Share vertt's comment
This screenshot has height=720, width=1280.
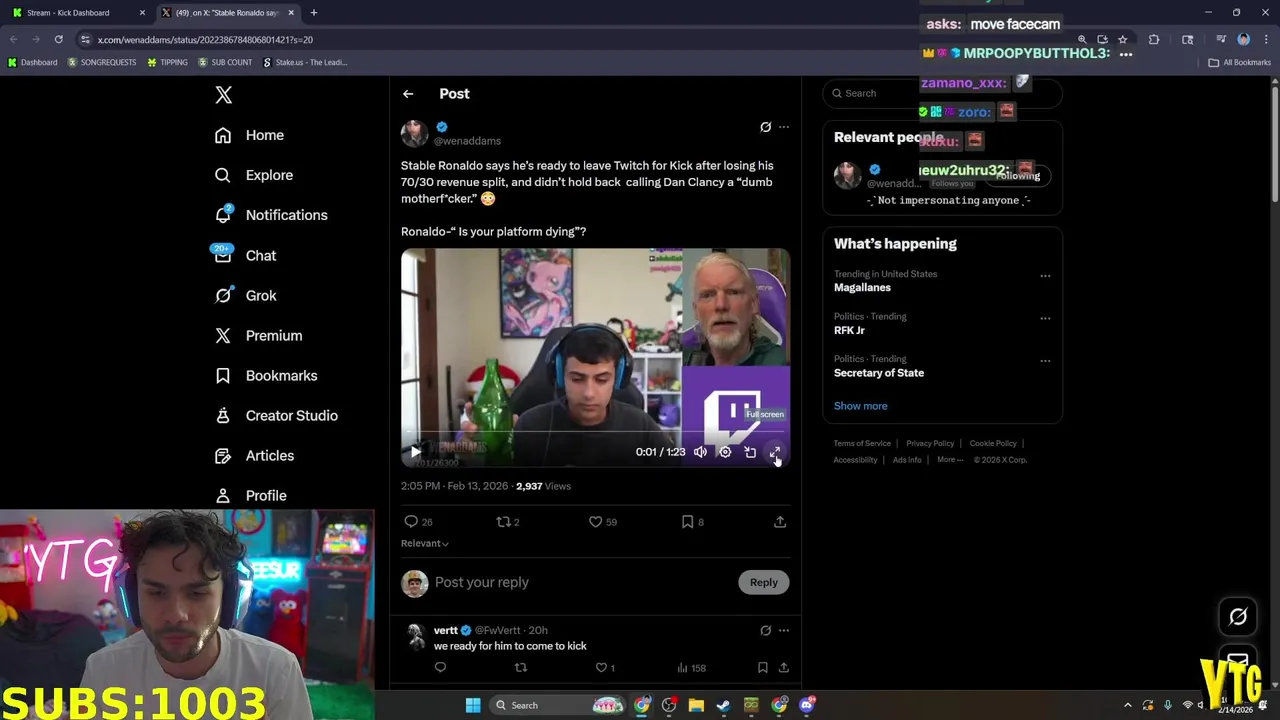[x=784, y=667]
